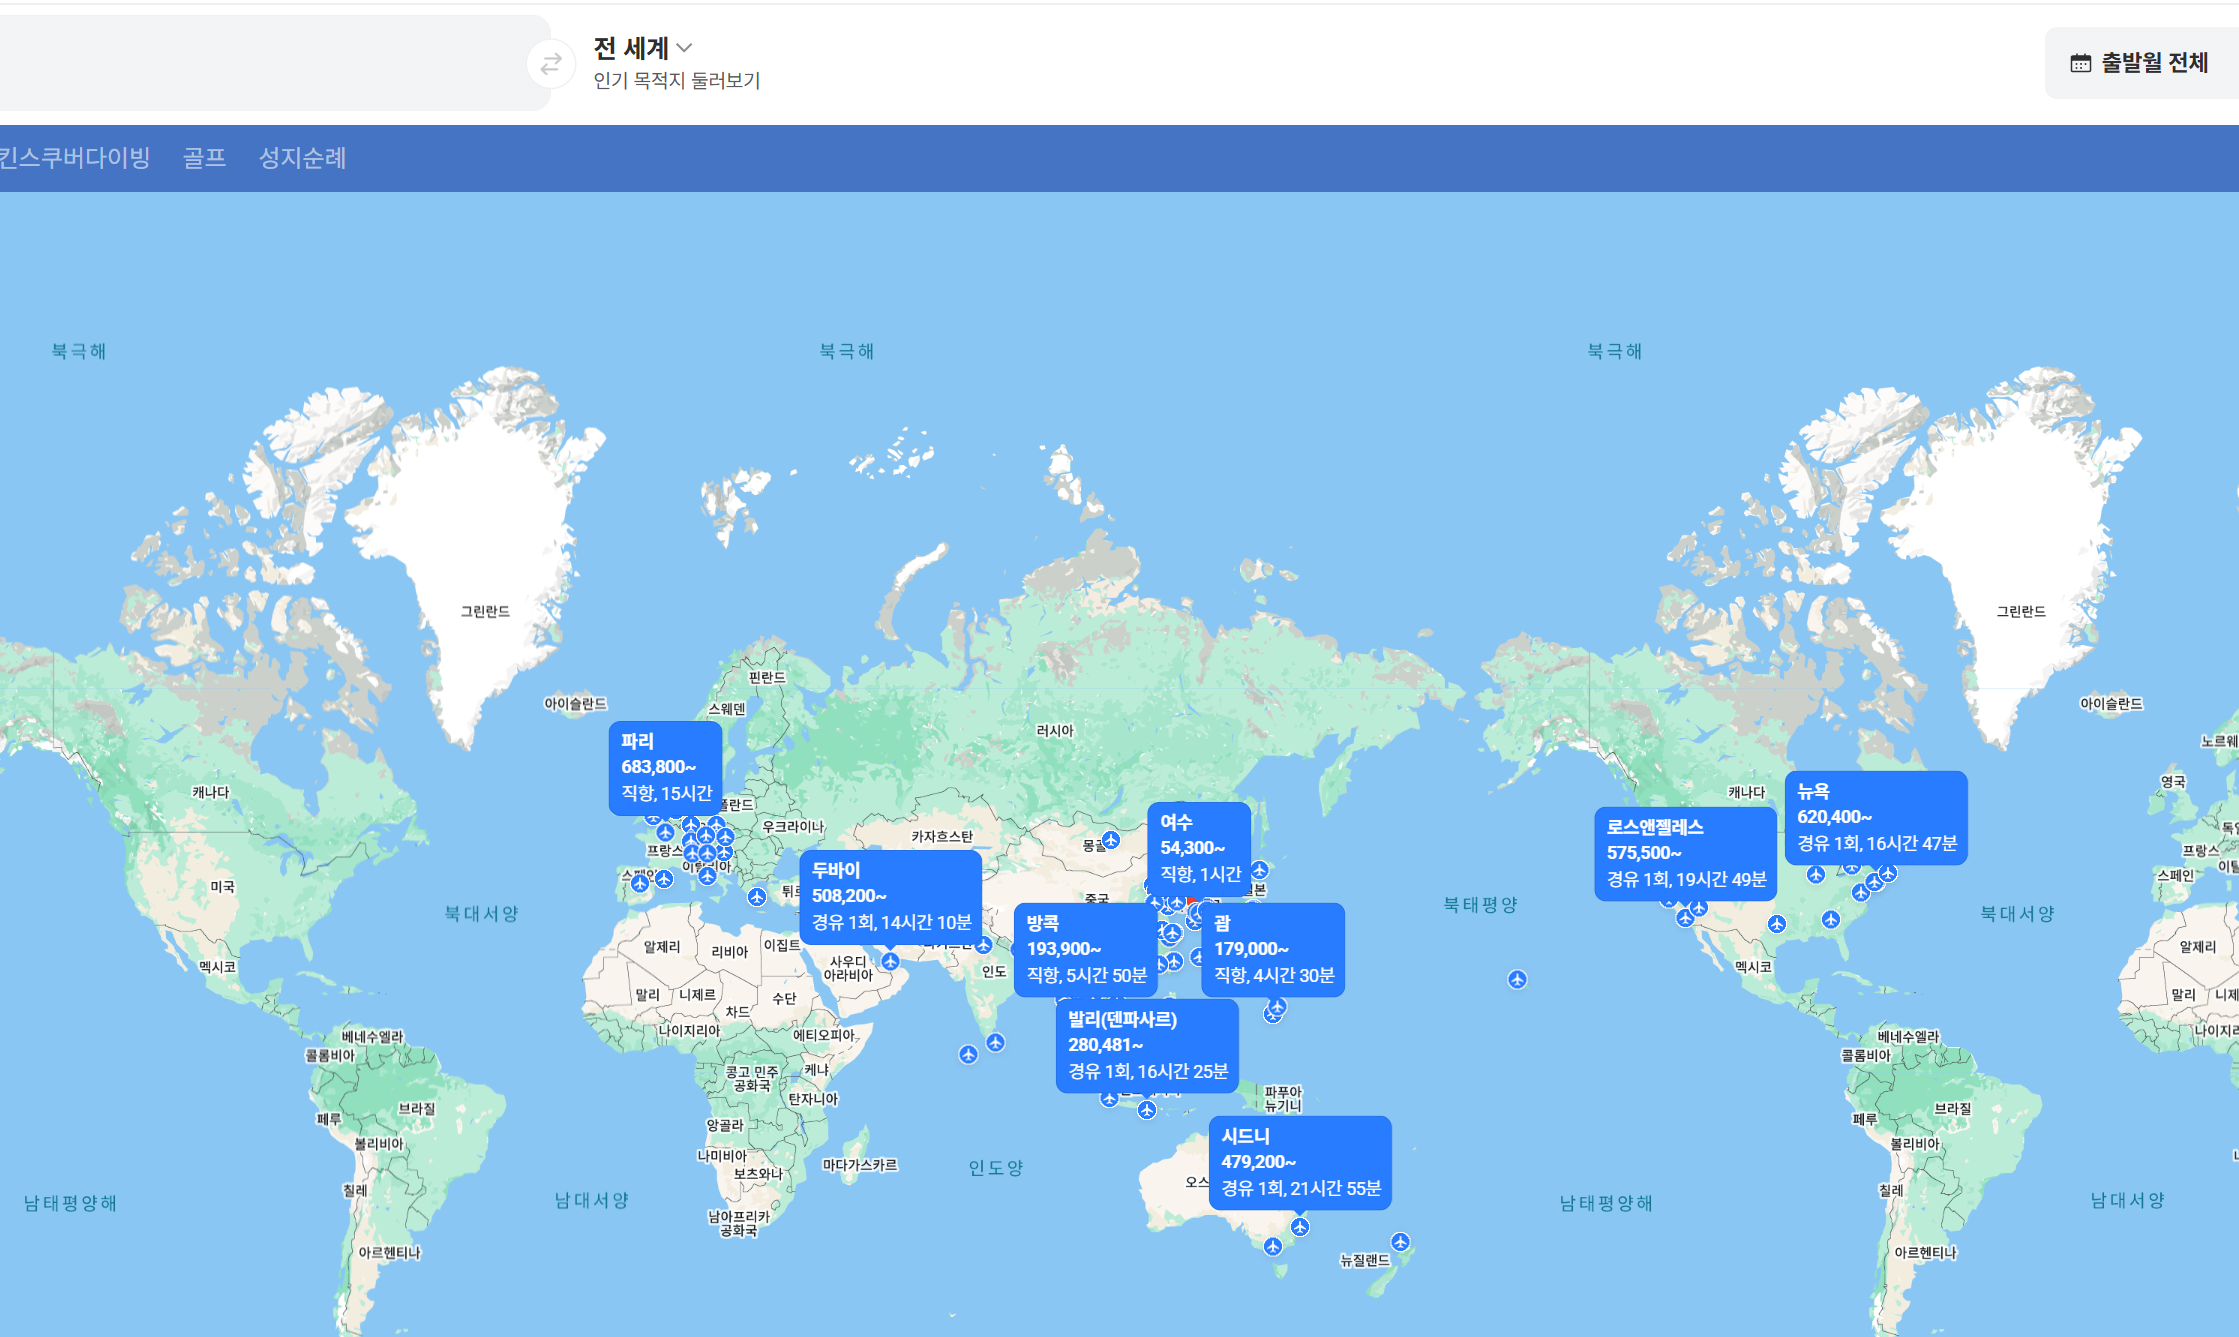The image size is (2239, 1337).
Task: Select the 골프 theme tab
Action: coord(204,158)
